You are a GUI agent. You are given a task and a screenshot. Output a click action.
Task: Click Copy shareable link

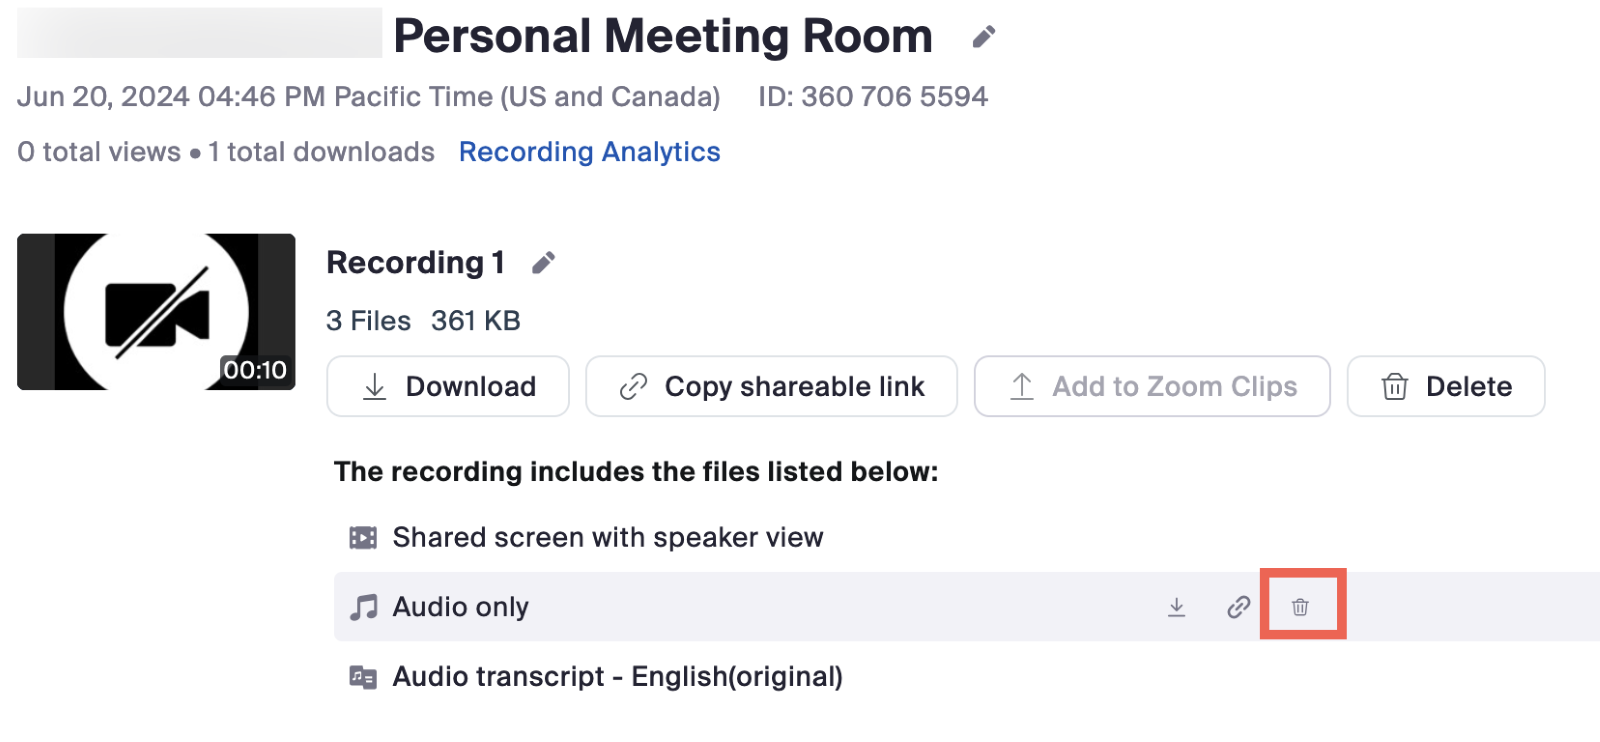pos(770,386)
